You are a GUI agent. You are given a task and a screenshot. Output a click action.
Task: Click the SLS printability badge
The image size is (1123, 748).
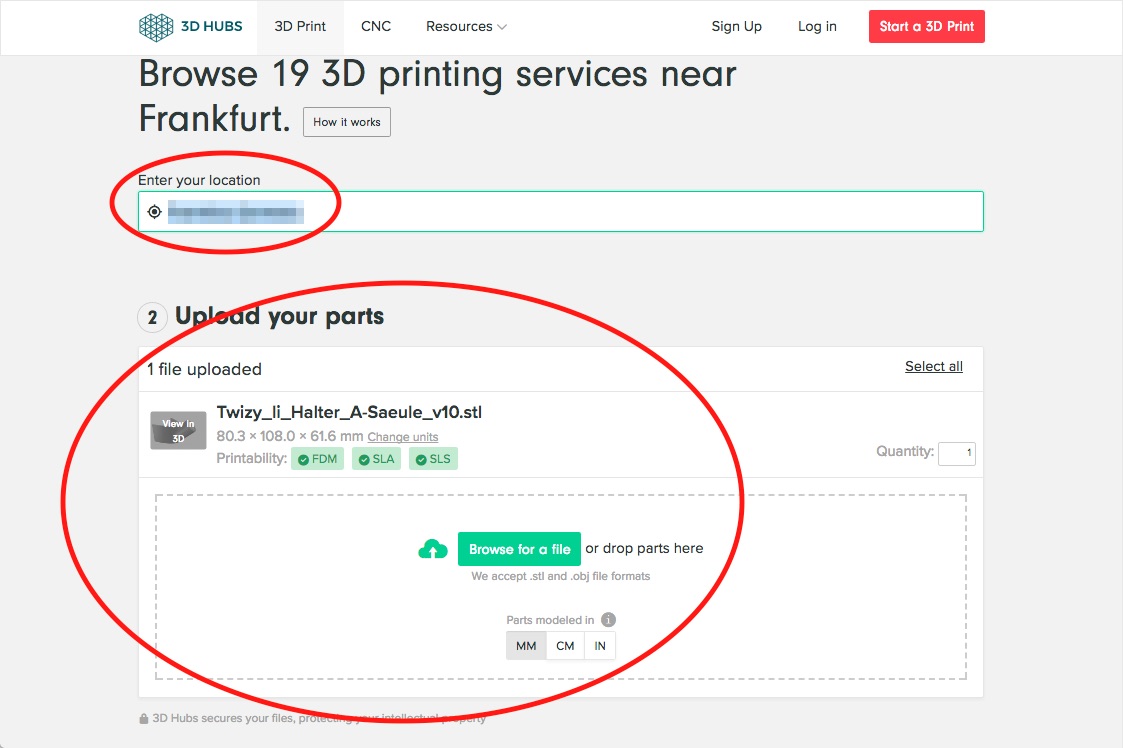click(x=433, y=459)
